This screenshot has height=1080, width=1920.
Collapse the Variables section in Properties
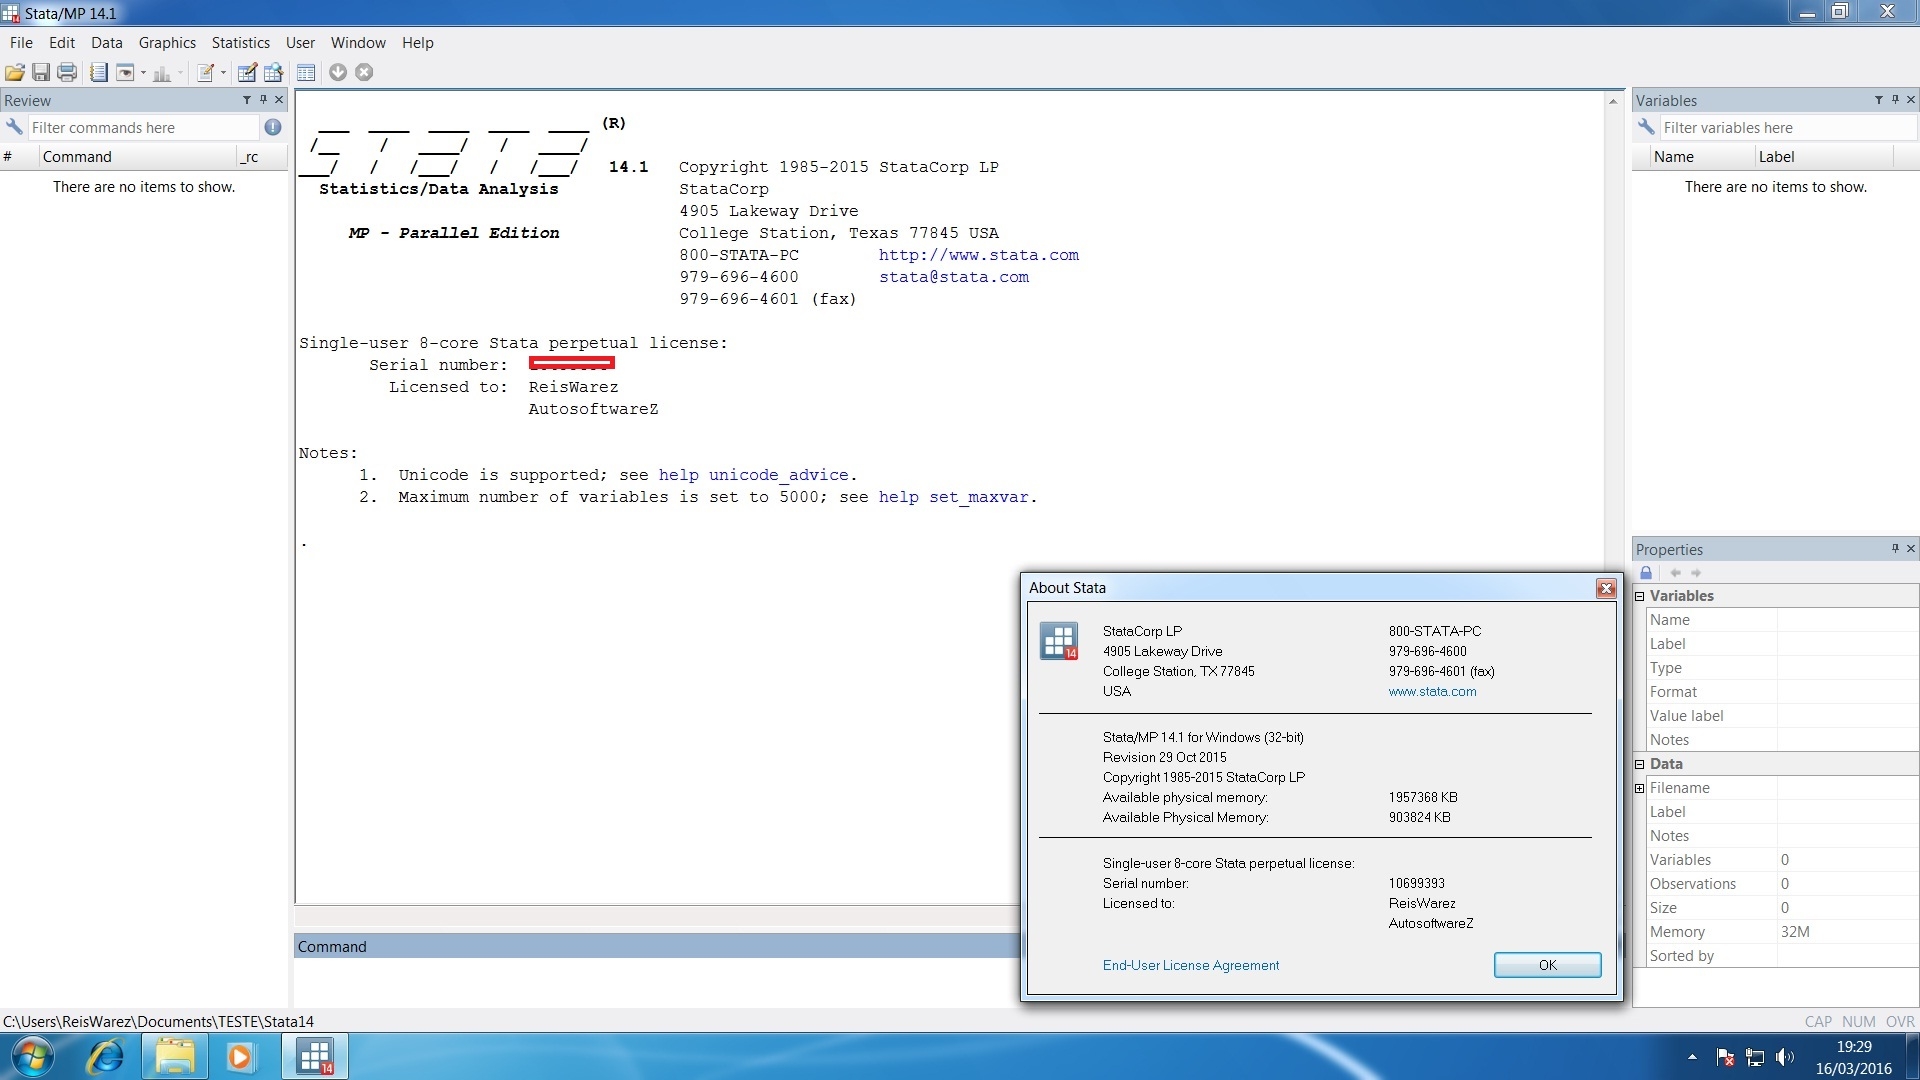1640,596
